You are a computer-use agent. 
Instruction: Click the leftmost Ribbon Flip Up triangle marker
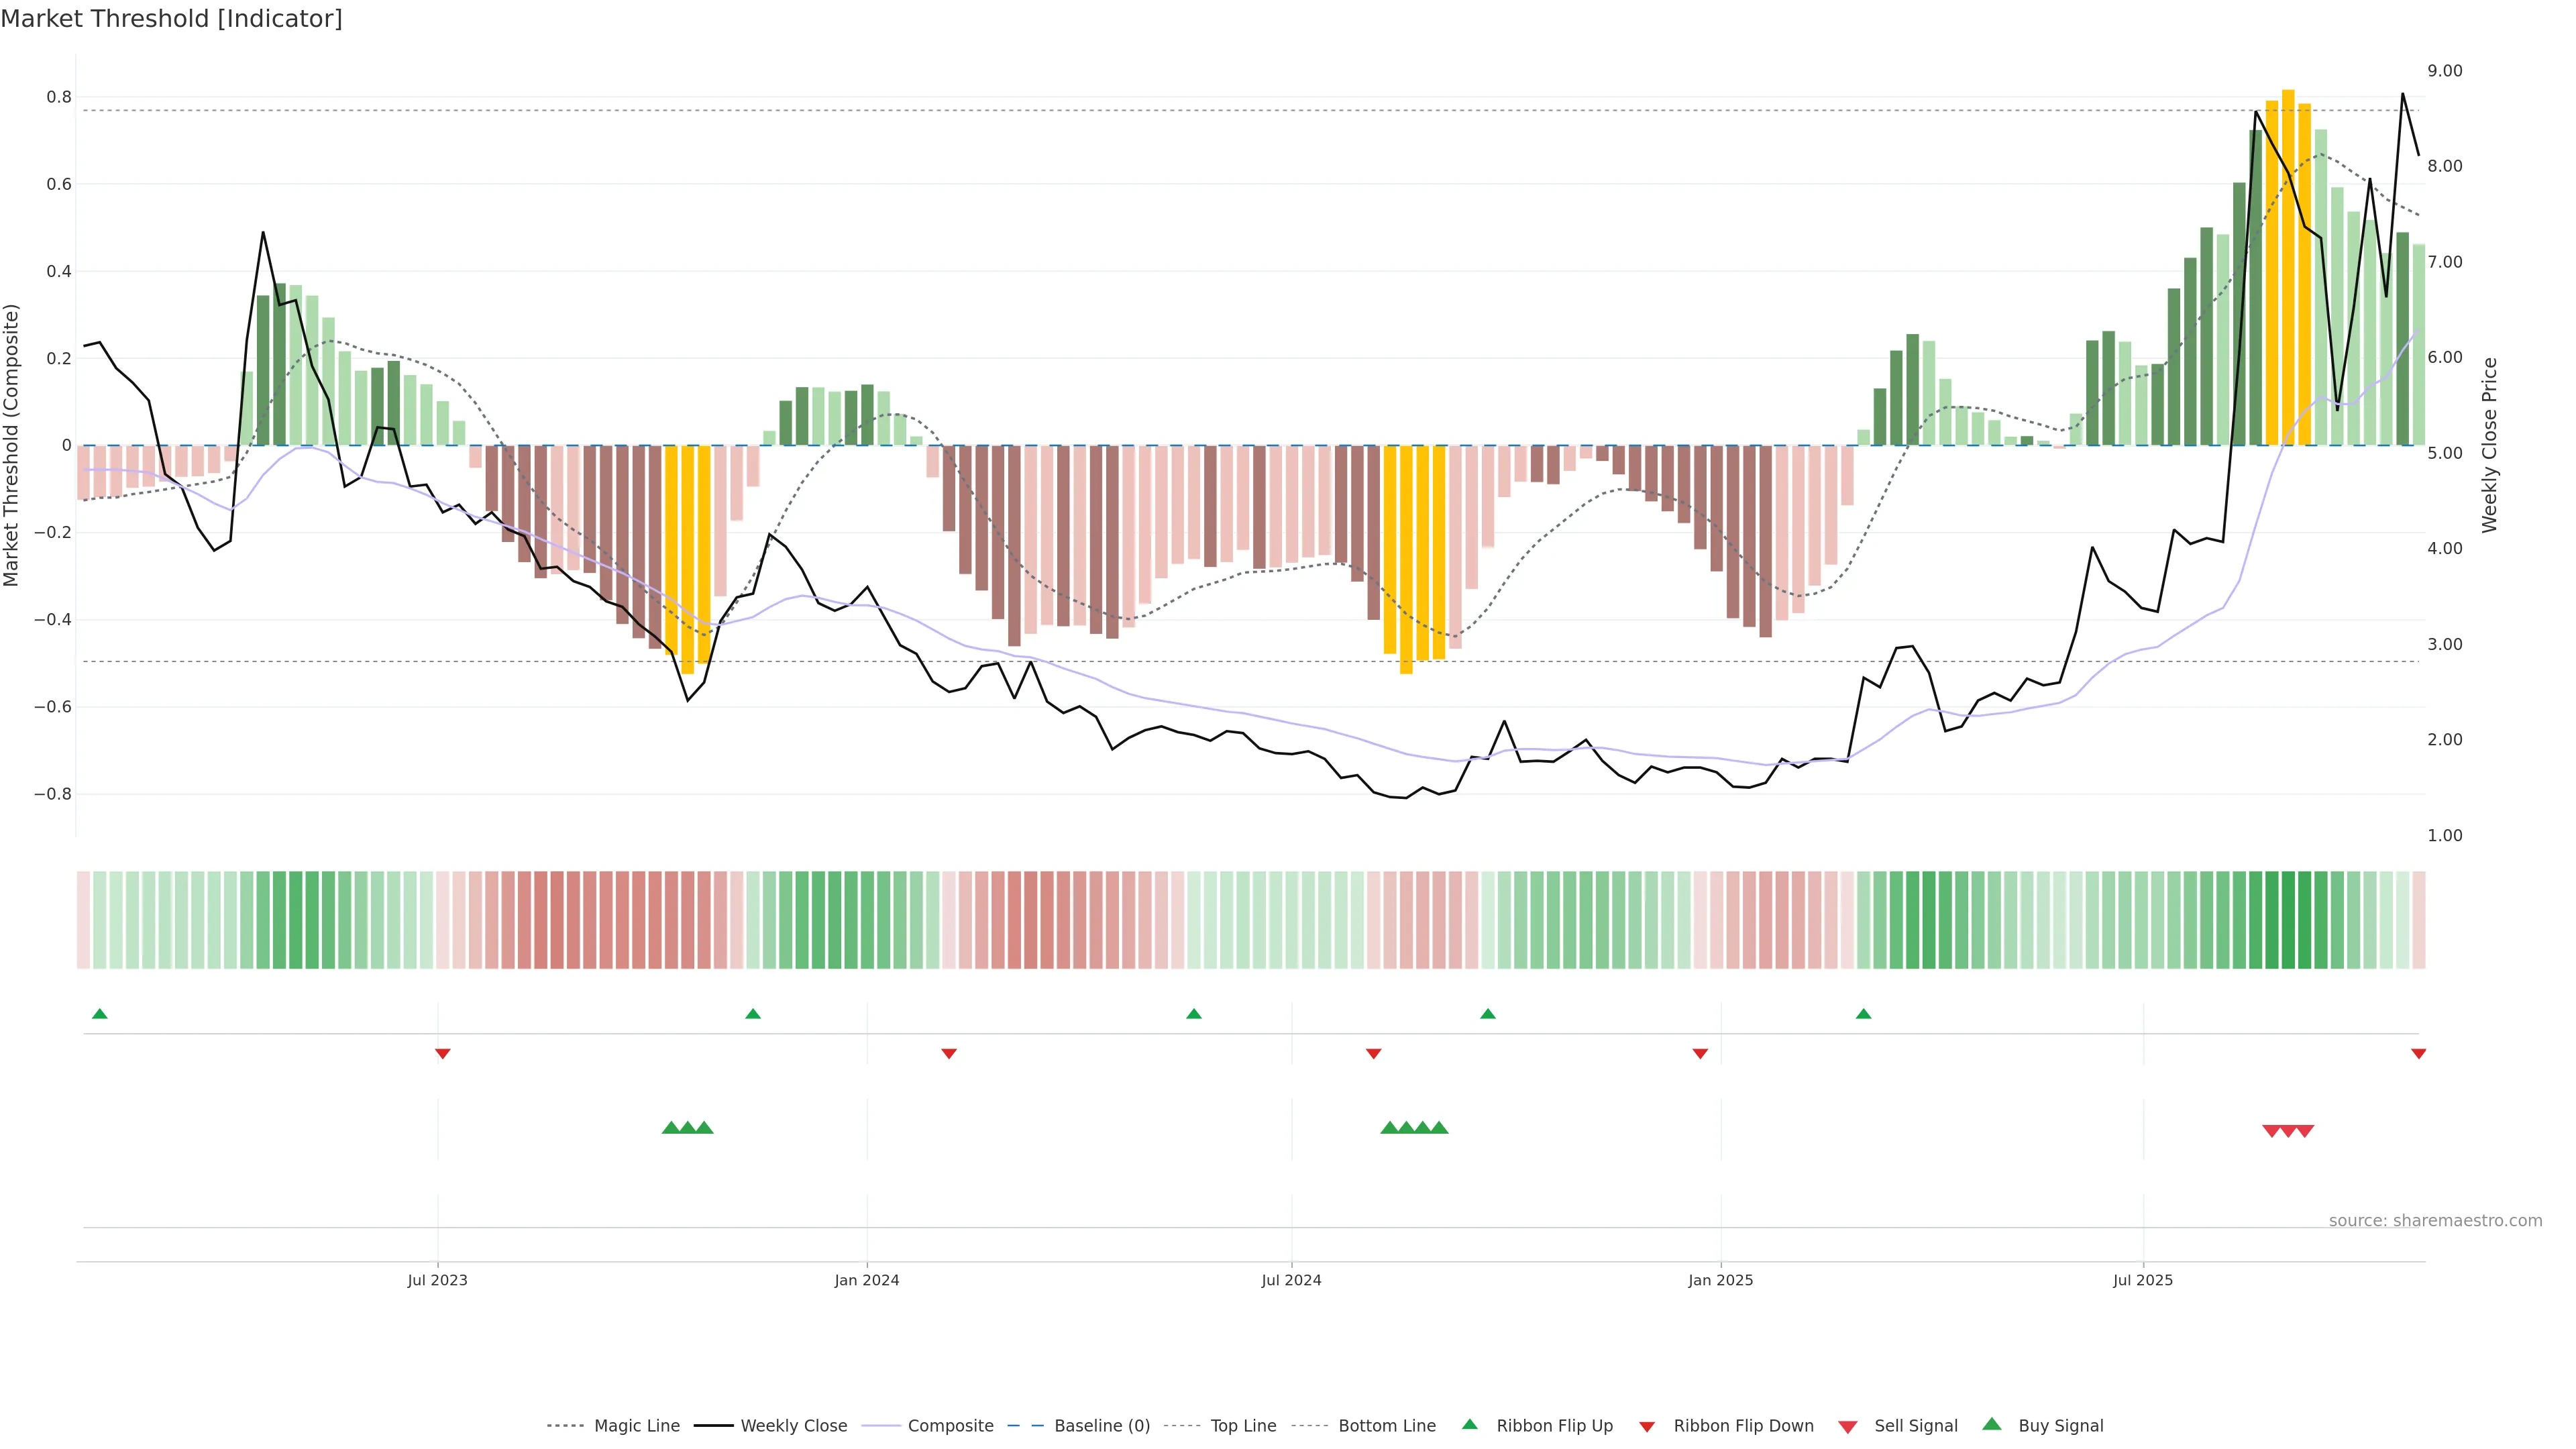coord(99,1014)
